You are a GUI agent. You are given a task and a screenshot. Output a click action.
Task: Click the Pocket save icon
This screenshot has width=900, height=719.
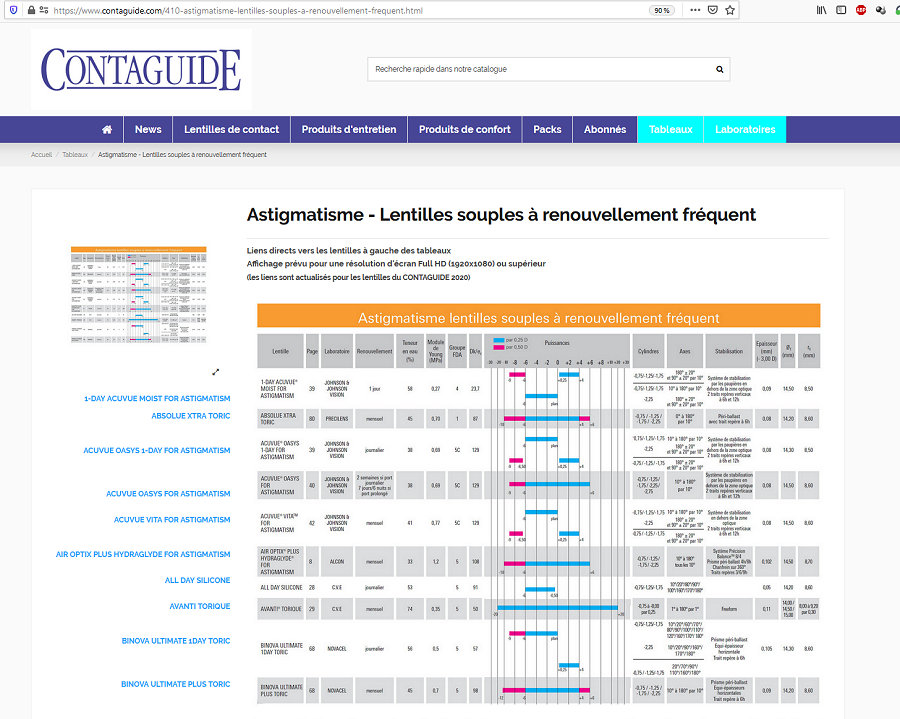(711, 10)
